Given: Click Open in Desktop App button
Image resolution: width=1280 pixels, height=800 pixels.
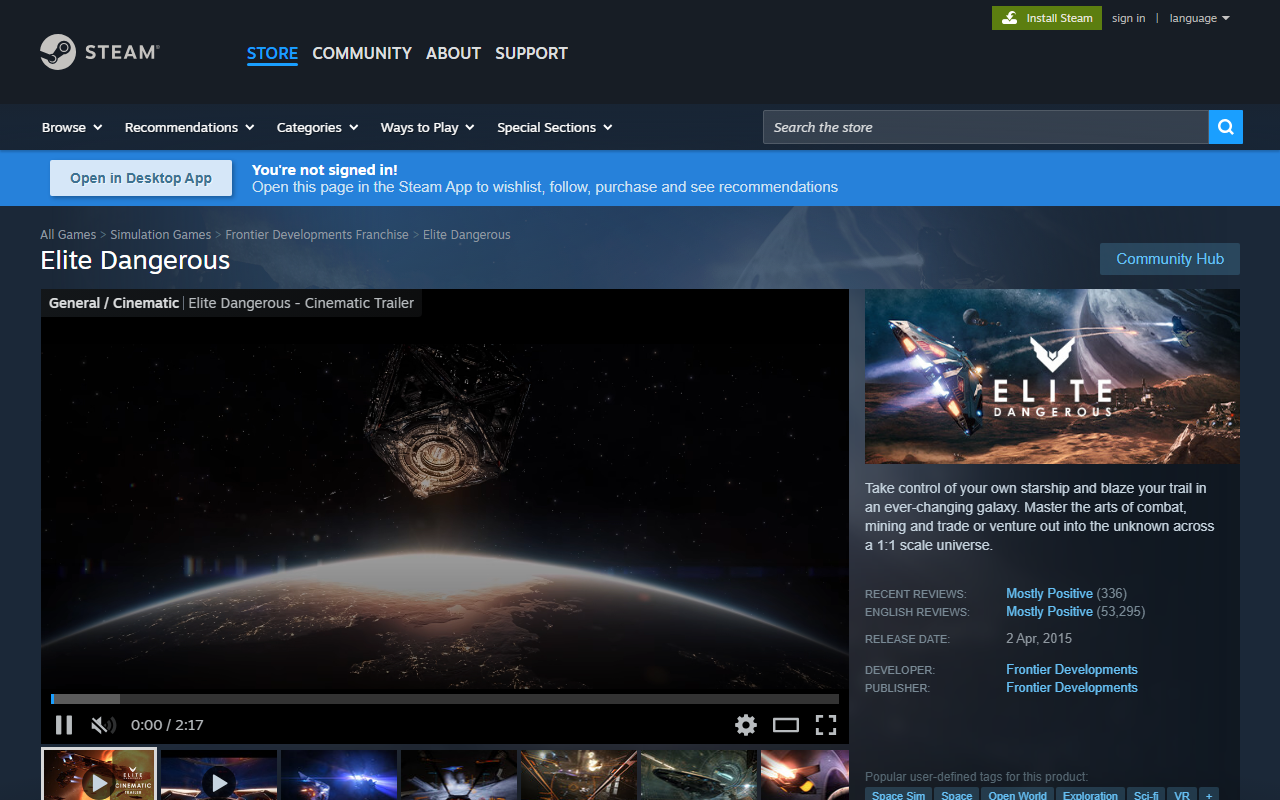Looking at the screenshot, I should [x=141, y=178].
